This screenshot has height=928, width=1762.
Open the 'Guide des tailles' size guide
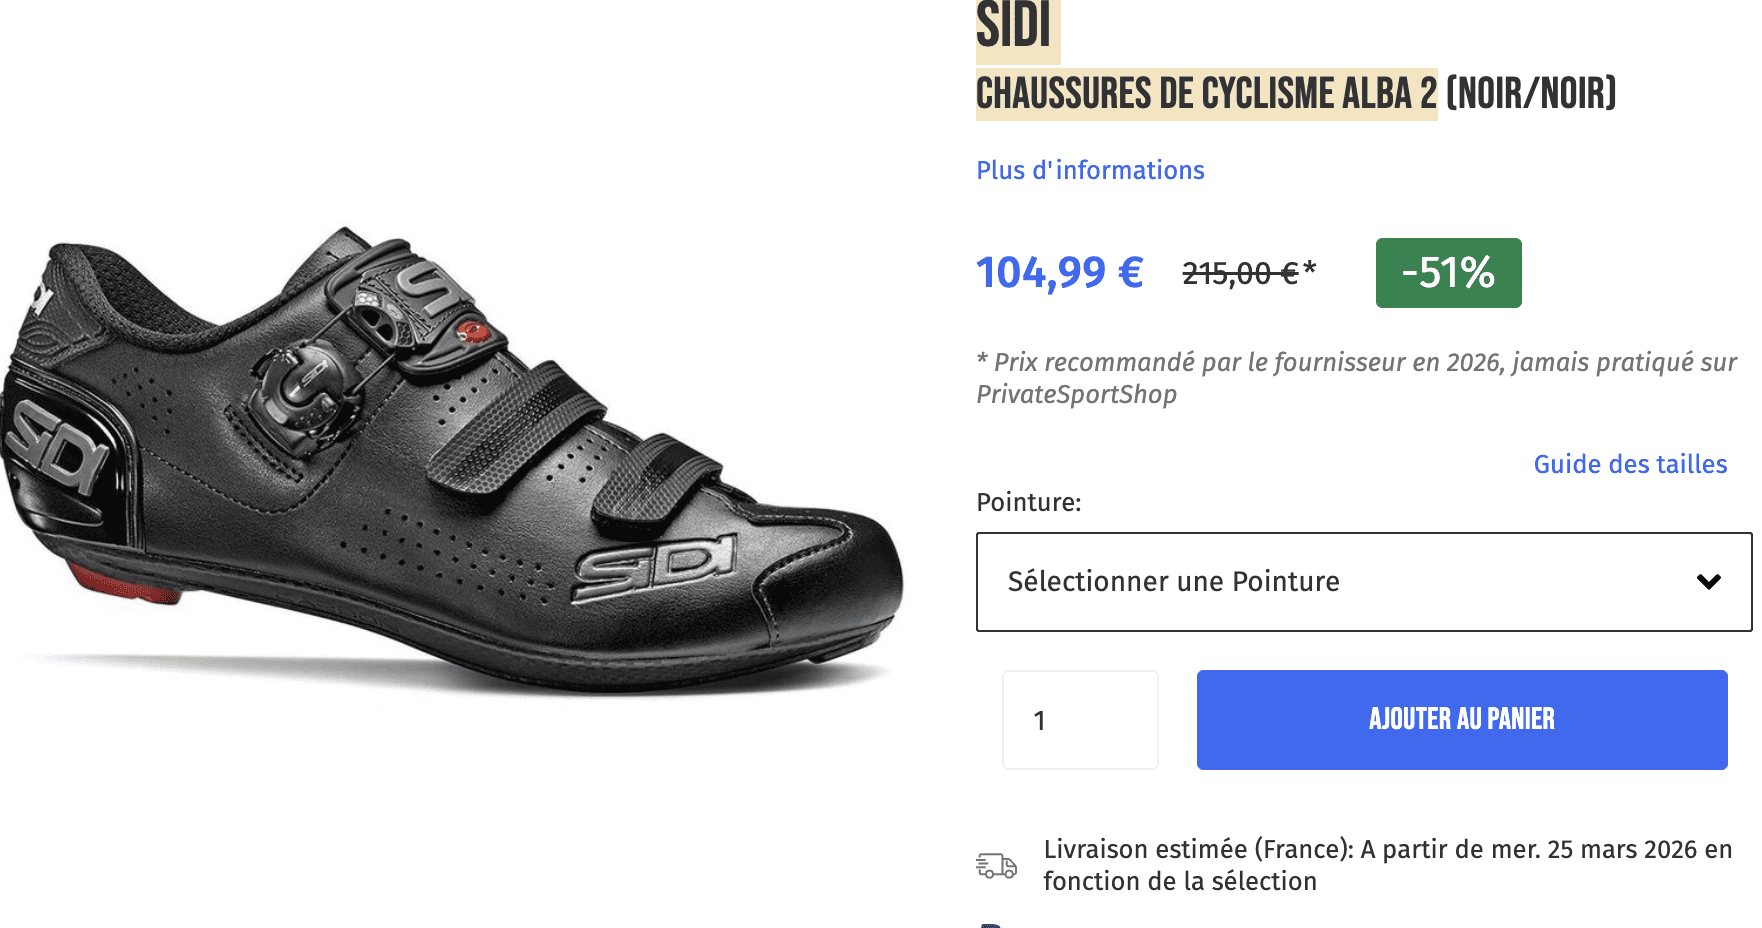pos(1629,464)
